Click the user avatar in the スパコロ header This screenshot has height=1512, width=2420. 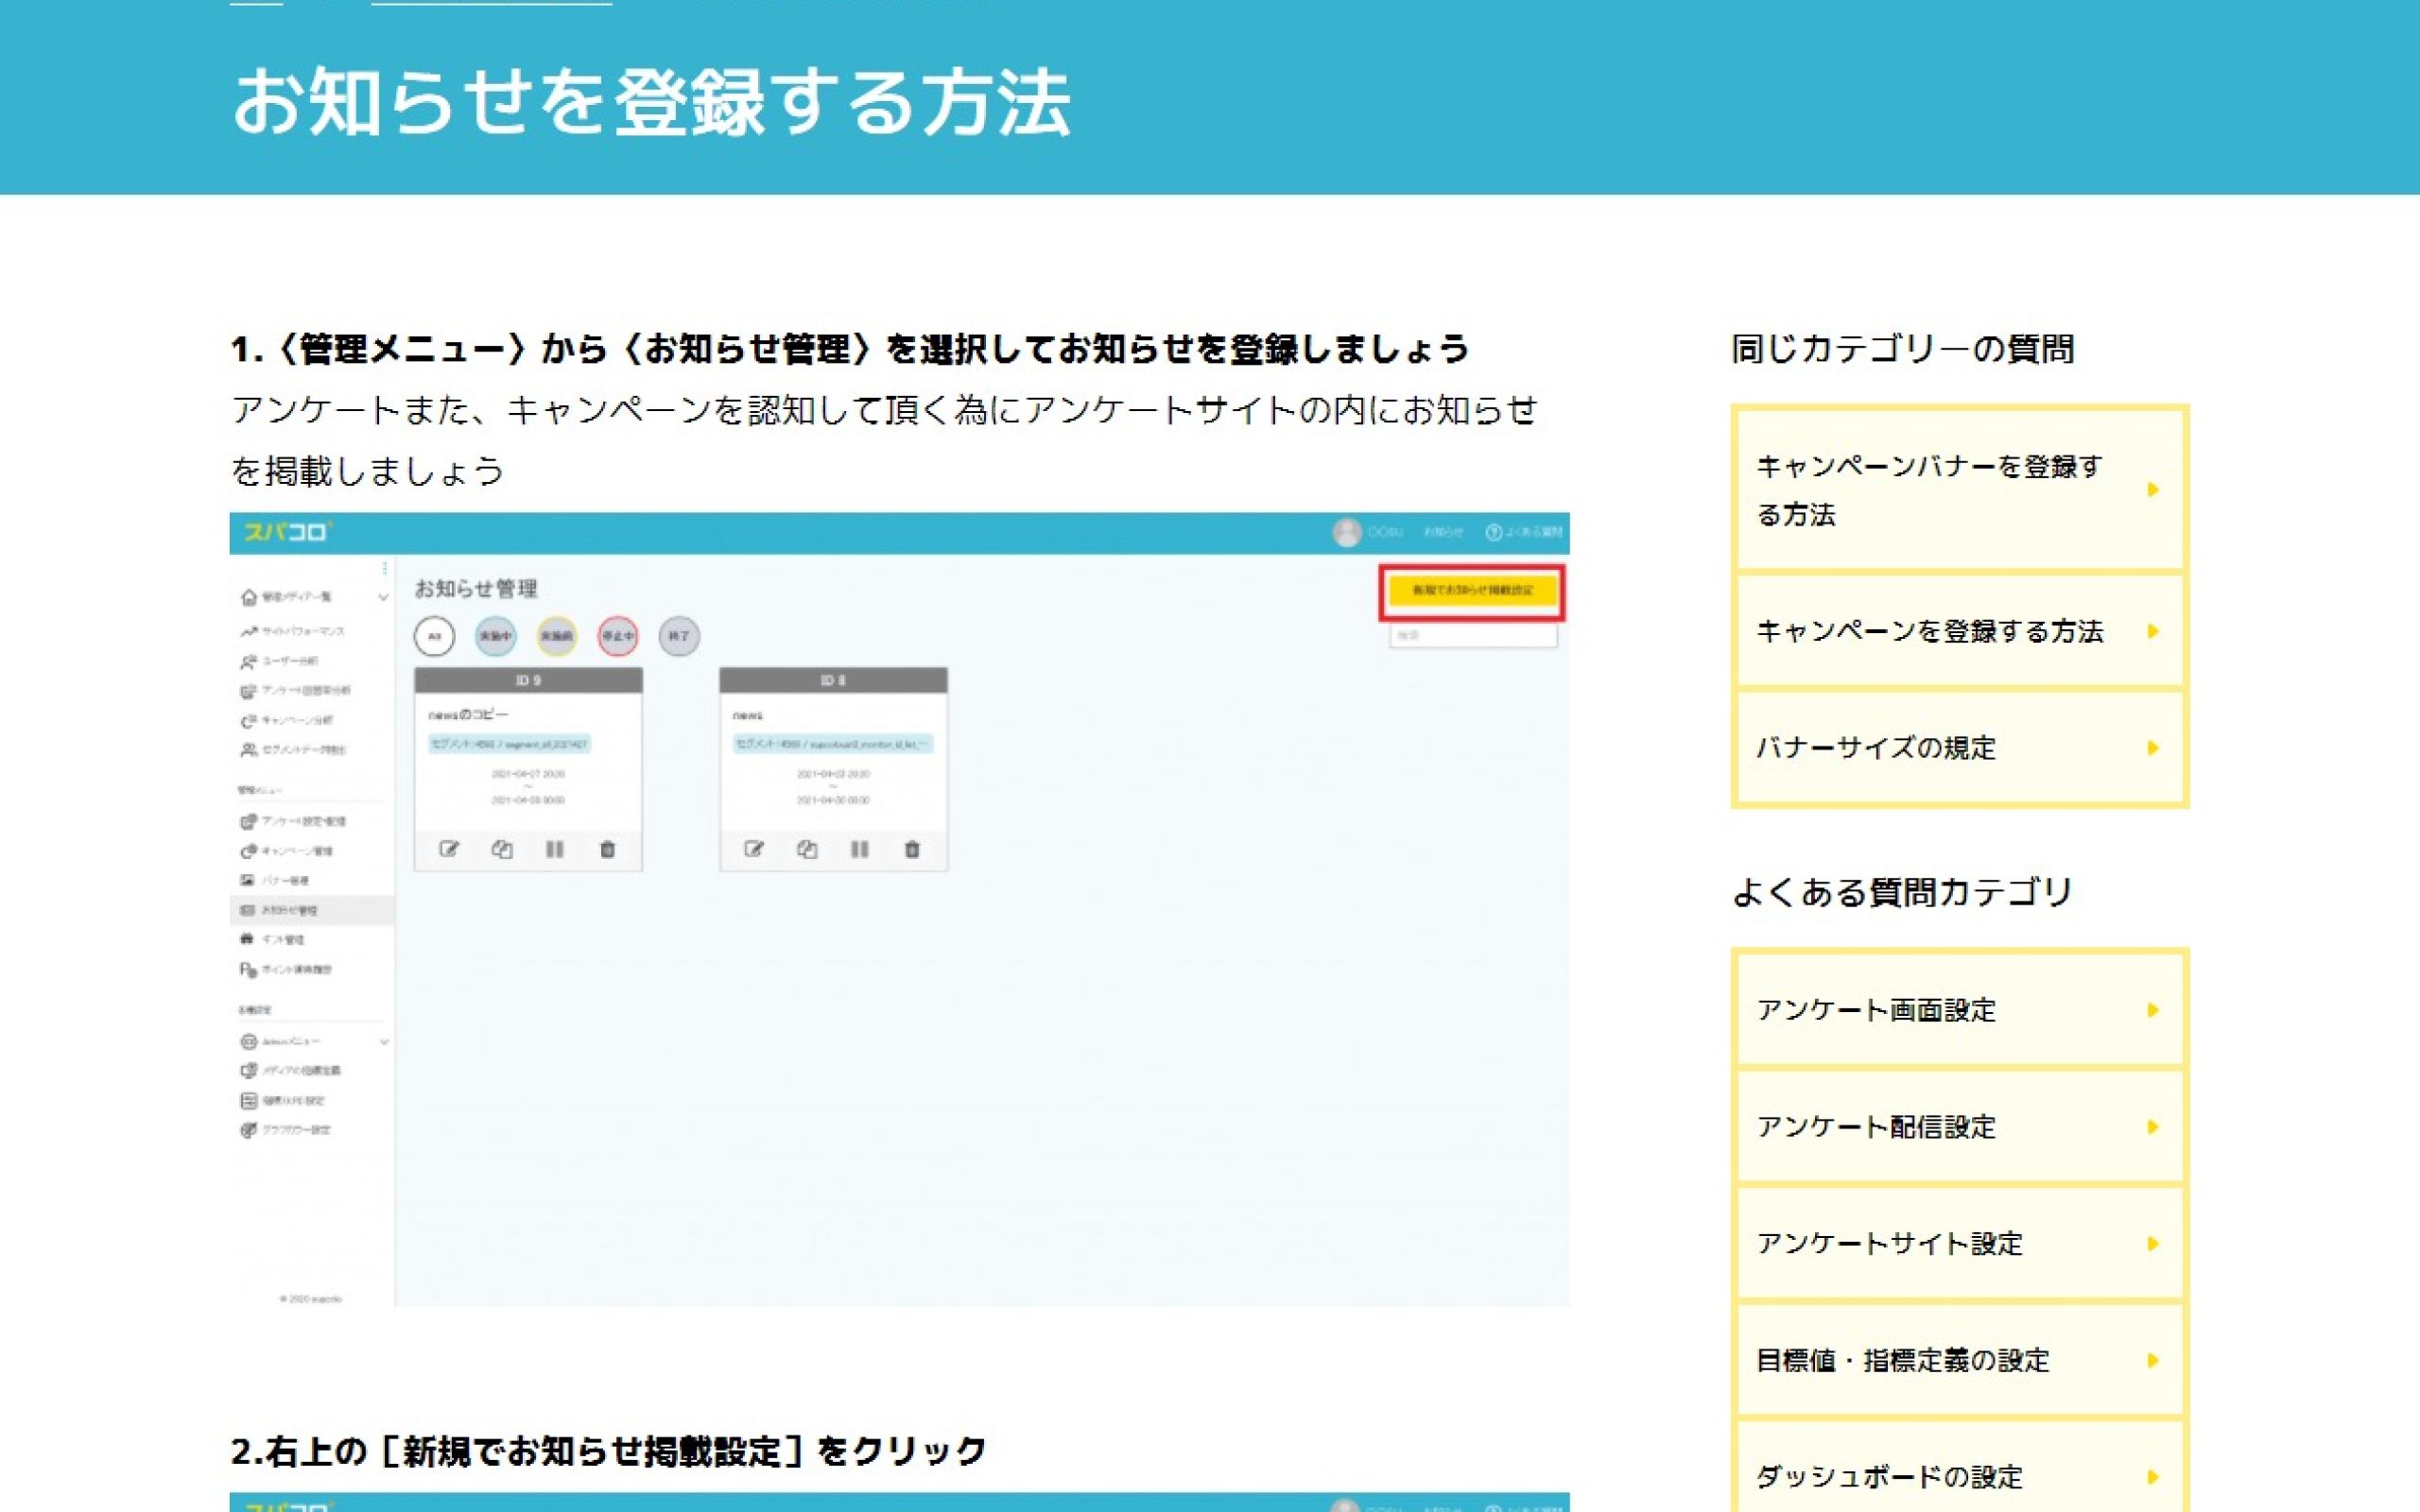[1346, 532]
